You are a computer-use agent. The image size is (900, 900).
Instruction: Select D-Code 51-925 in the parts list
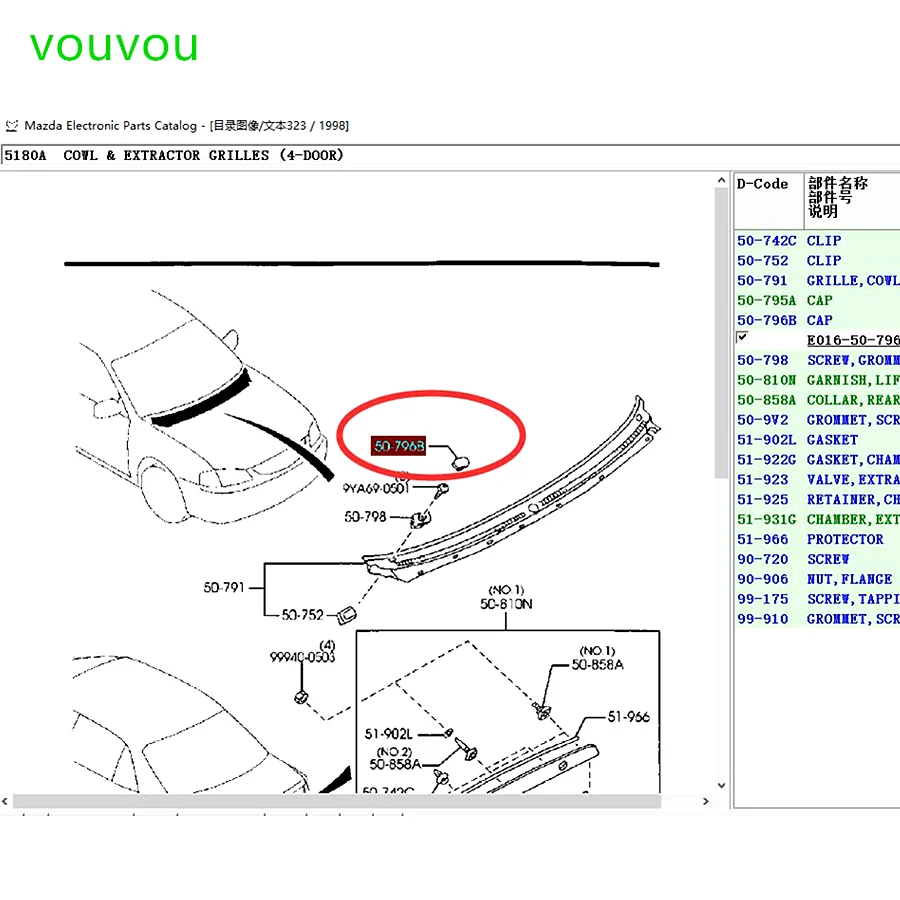point(762,500)
